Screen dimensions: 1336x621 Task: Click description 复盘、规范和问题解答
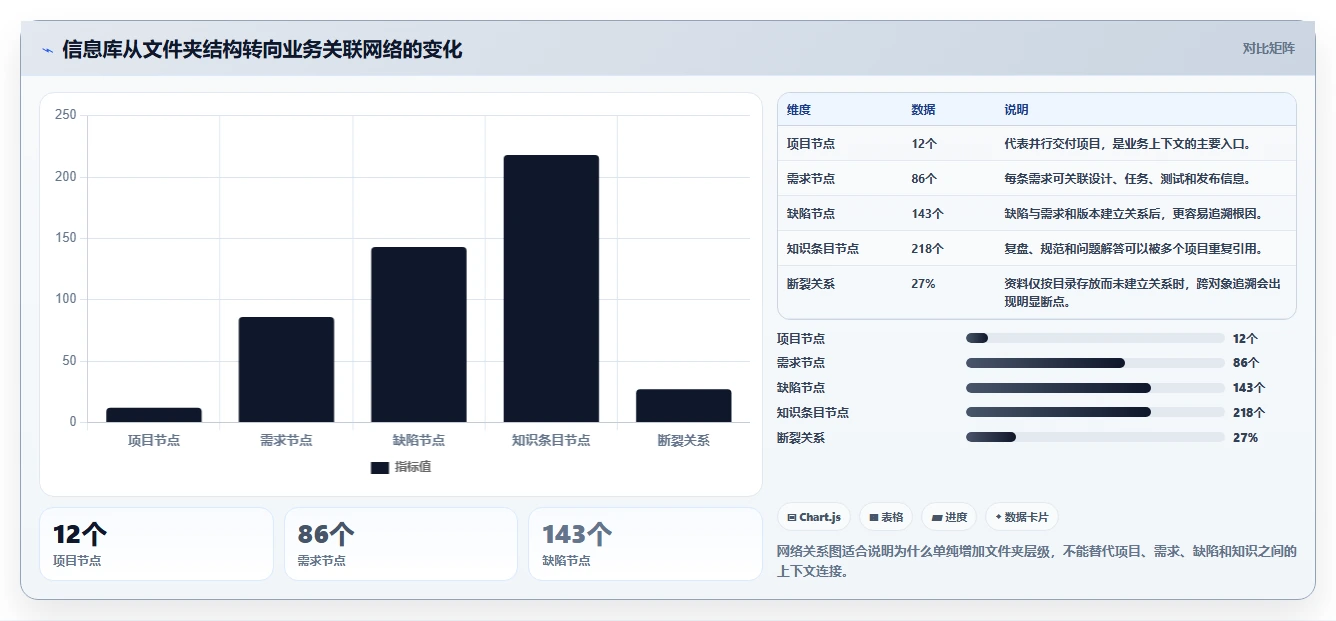click(1134, 249)
